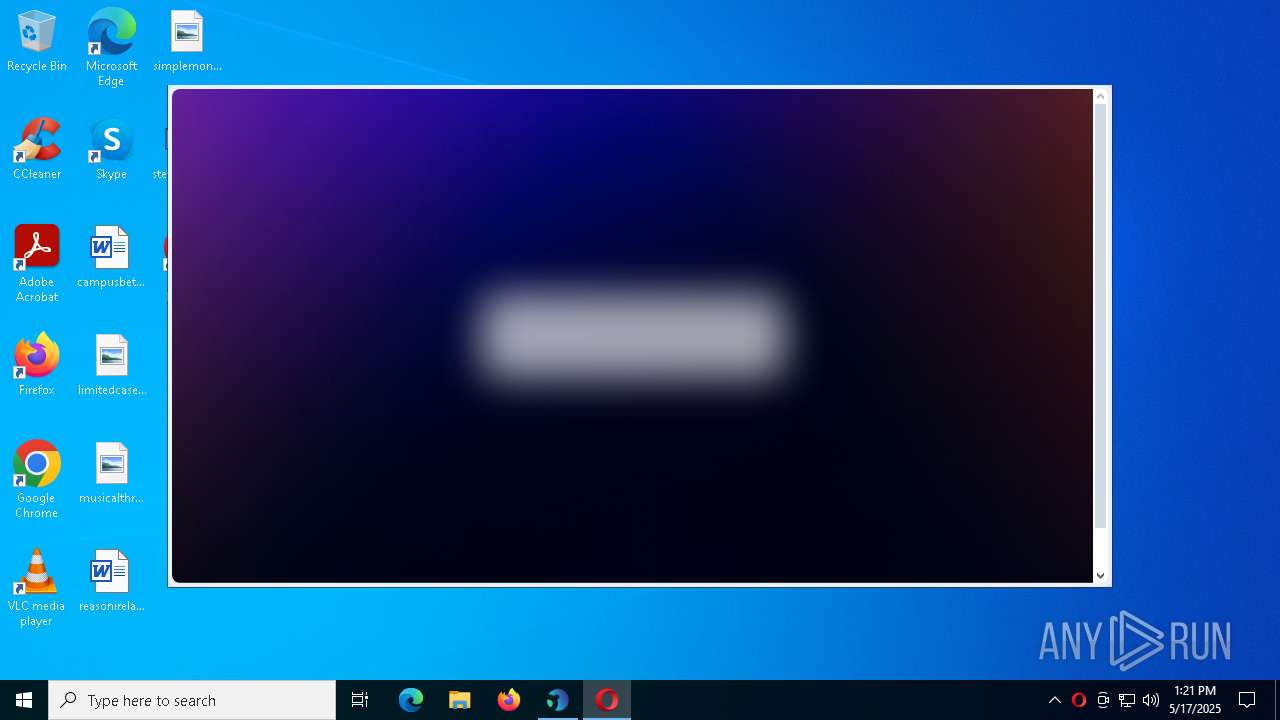Image resolution: width=1280 pixels, height=720 pixels.
Task: Open Firefox from the taskbar
Action: (x=509, y=700)
